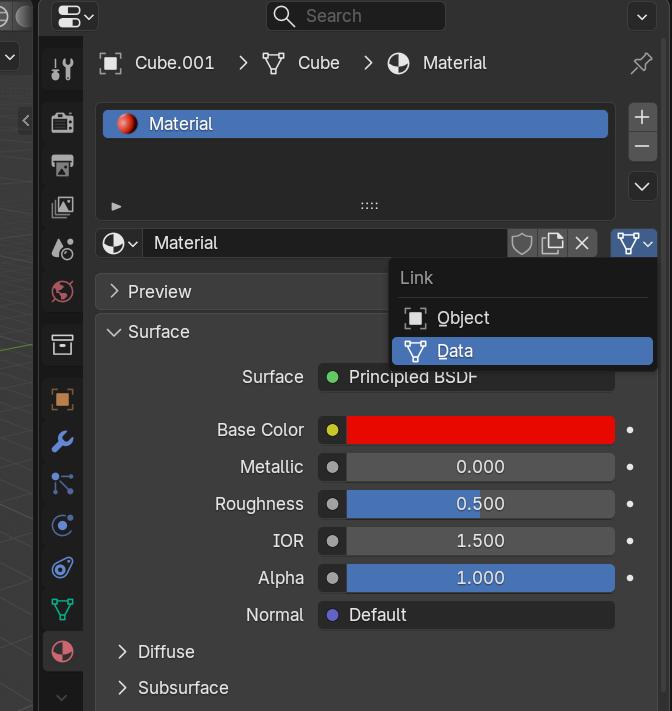Open the World properties tab
This screenshot has width=672, height=711.
coord(63,292)
